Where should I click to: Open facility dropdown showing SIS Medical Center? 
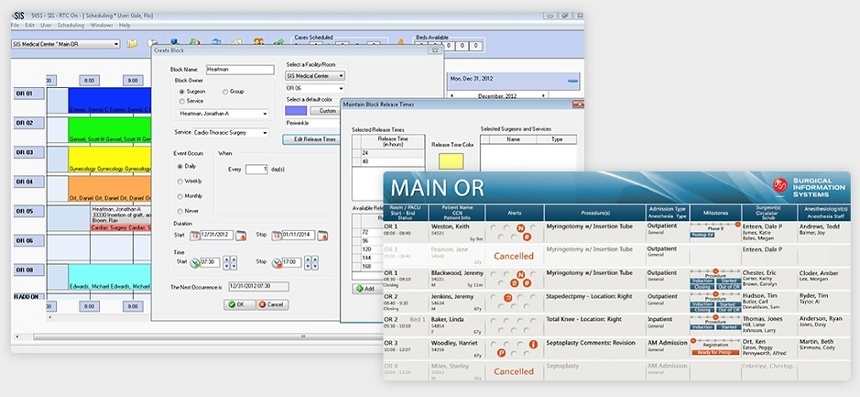pos(315,76)
